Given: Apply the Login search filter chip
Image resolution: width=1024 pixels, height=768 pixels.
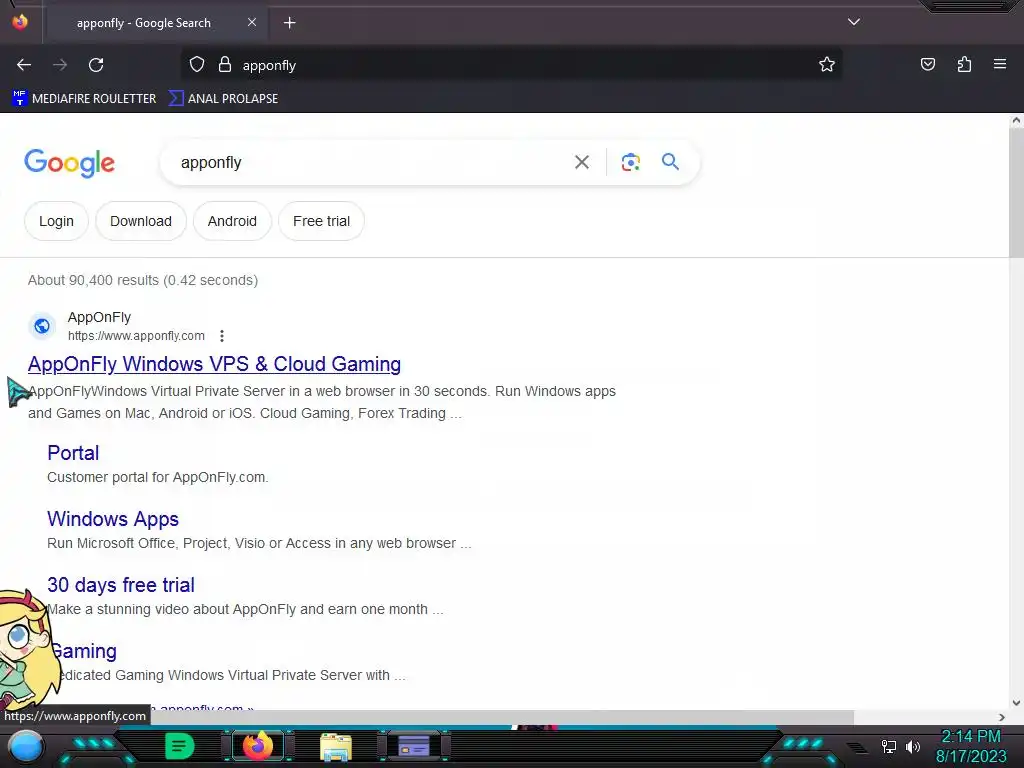Looking at the screenshot, I should [56, 221].
